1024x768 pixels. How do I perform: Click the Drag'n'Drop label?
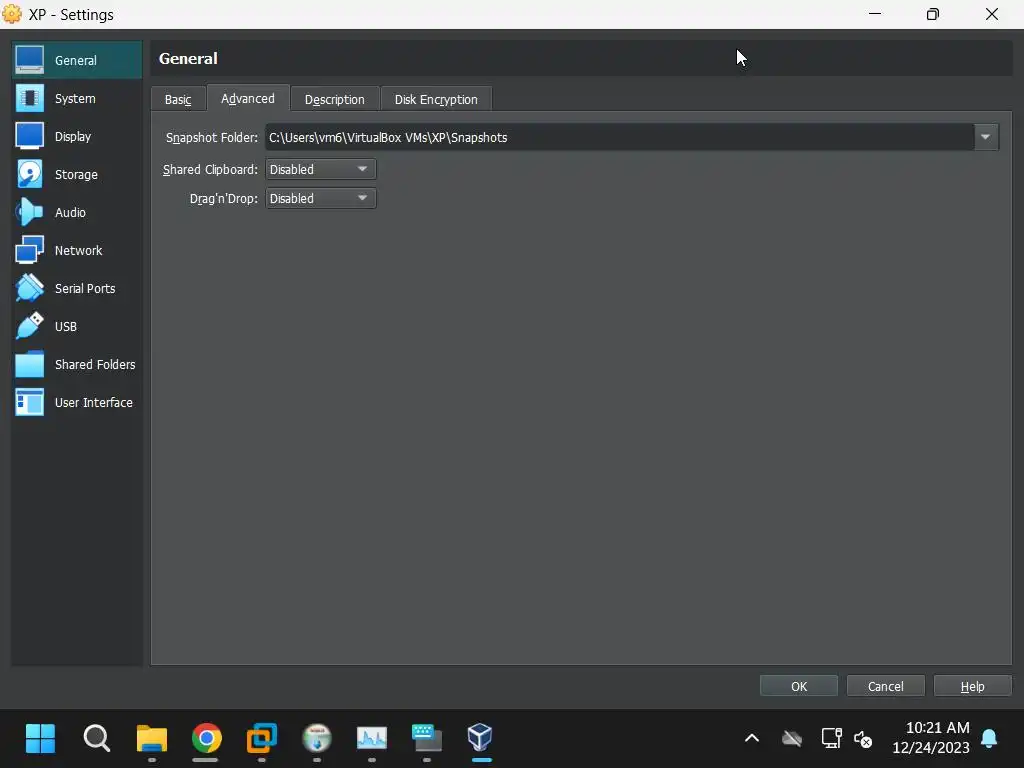(x=224, y=199)
